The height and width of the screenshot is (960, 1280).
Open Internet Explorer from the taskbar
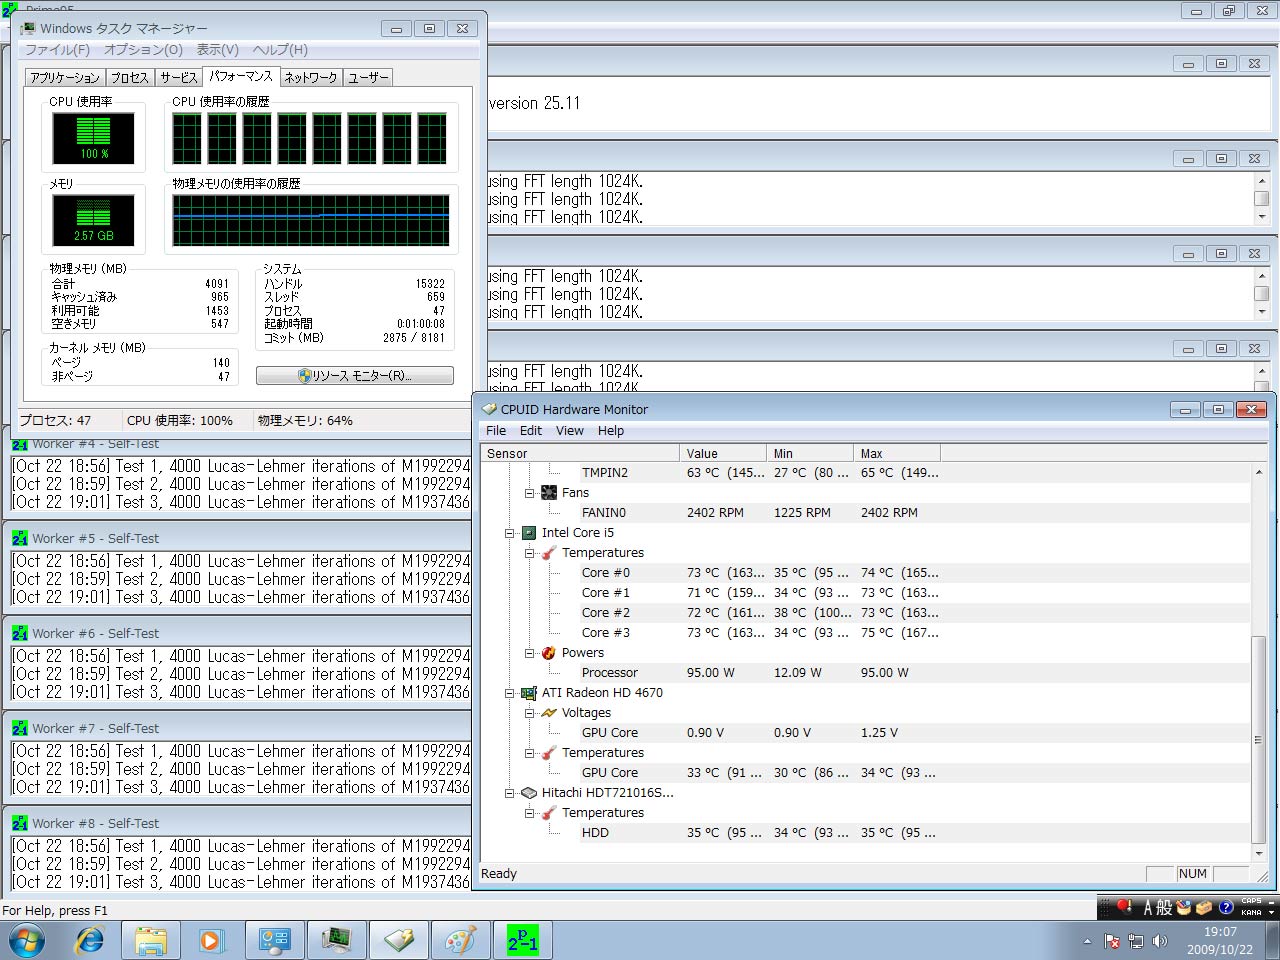click(x=90, y=941)
